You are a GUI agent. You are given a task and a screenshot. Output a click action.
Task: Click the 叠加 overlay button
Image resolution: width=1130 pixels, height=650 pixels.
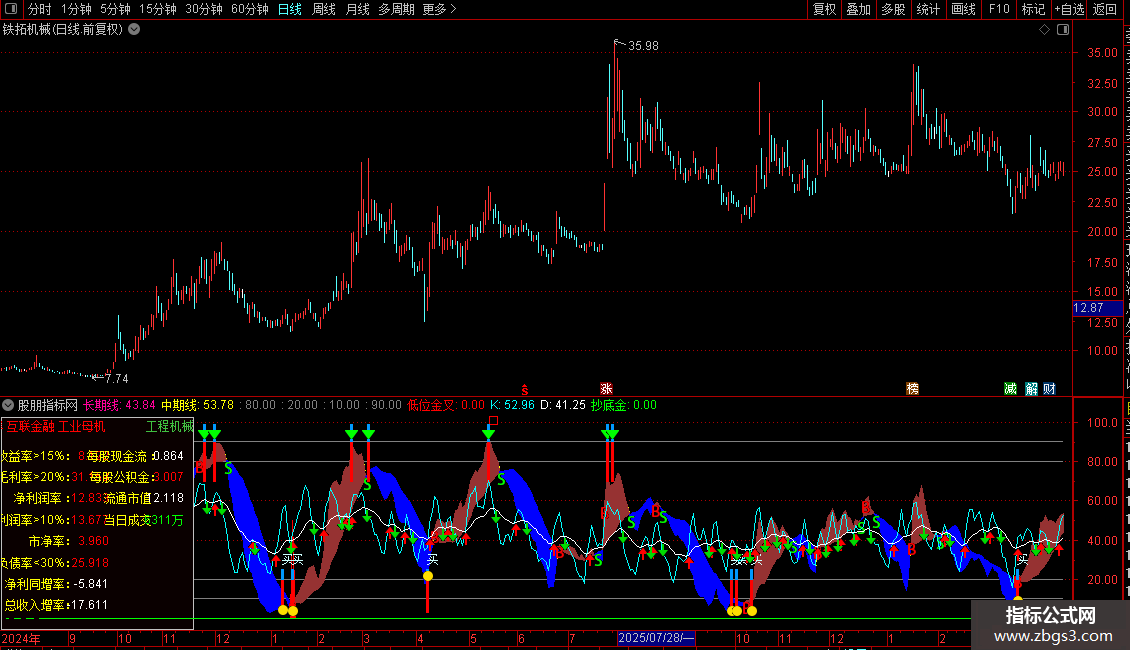(x=859, y=9)
